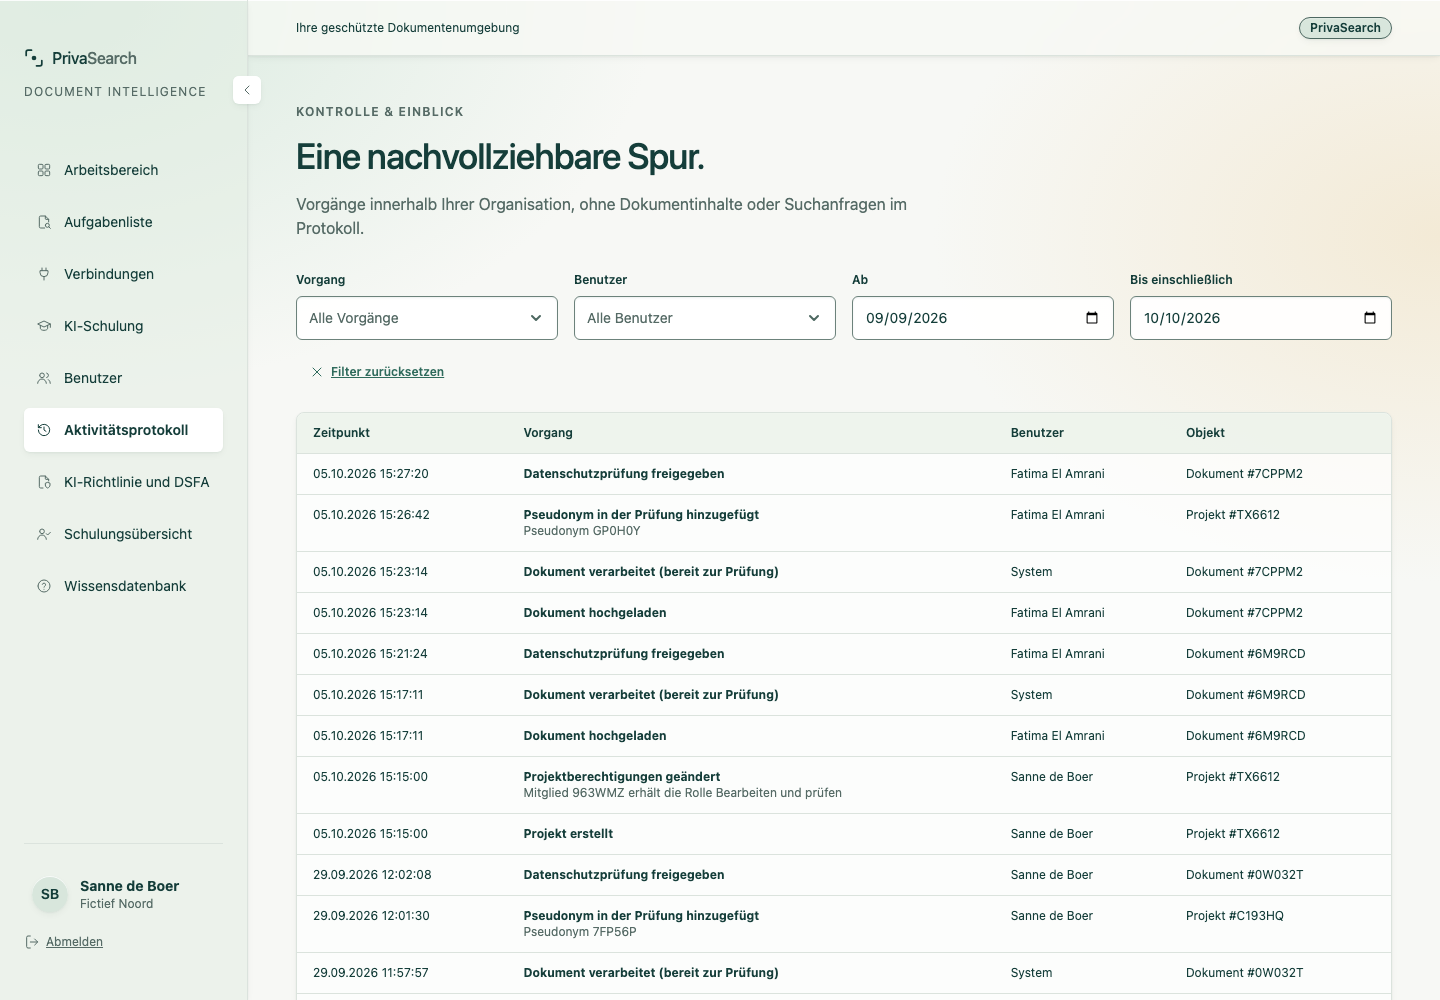The image size is (1440, 1000).
Task: Click the KI-Schulung graduation cap icon
Action: (x=44, y=326)
